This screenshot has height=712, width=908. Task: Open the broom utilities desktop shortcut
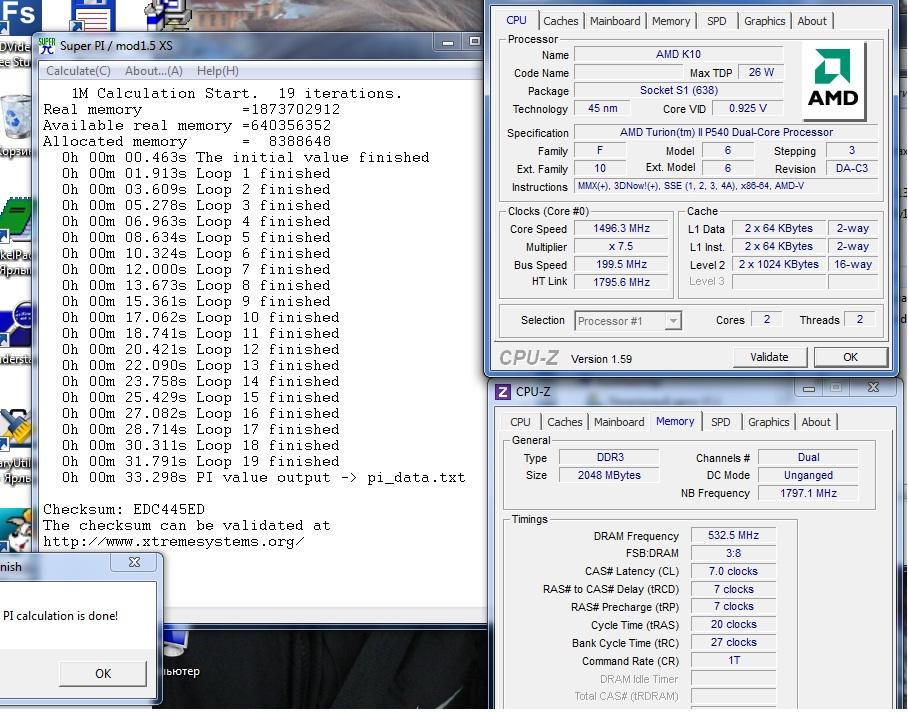pos(16,430)
